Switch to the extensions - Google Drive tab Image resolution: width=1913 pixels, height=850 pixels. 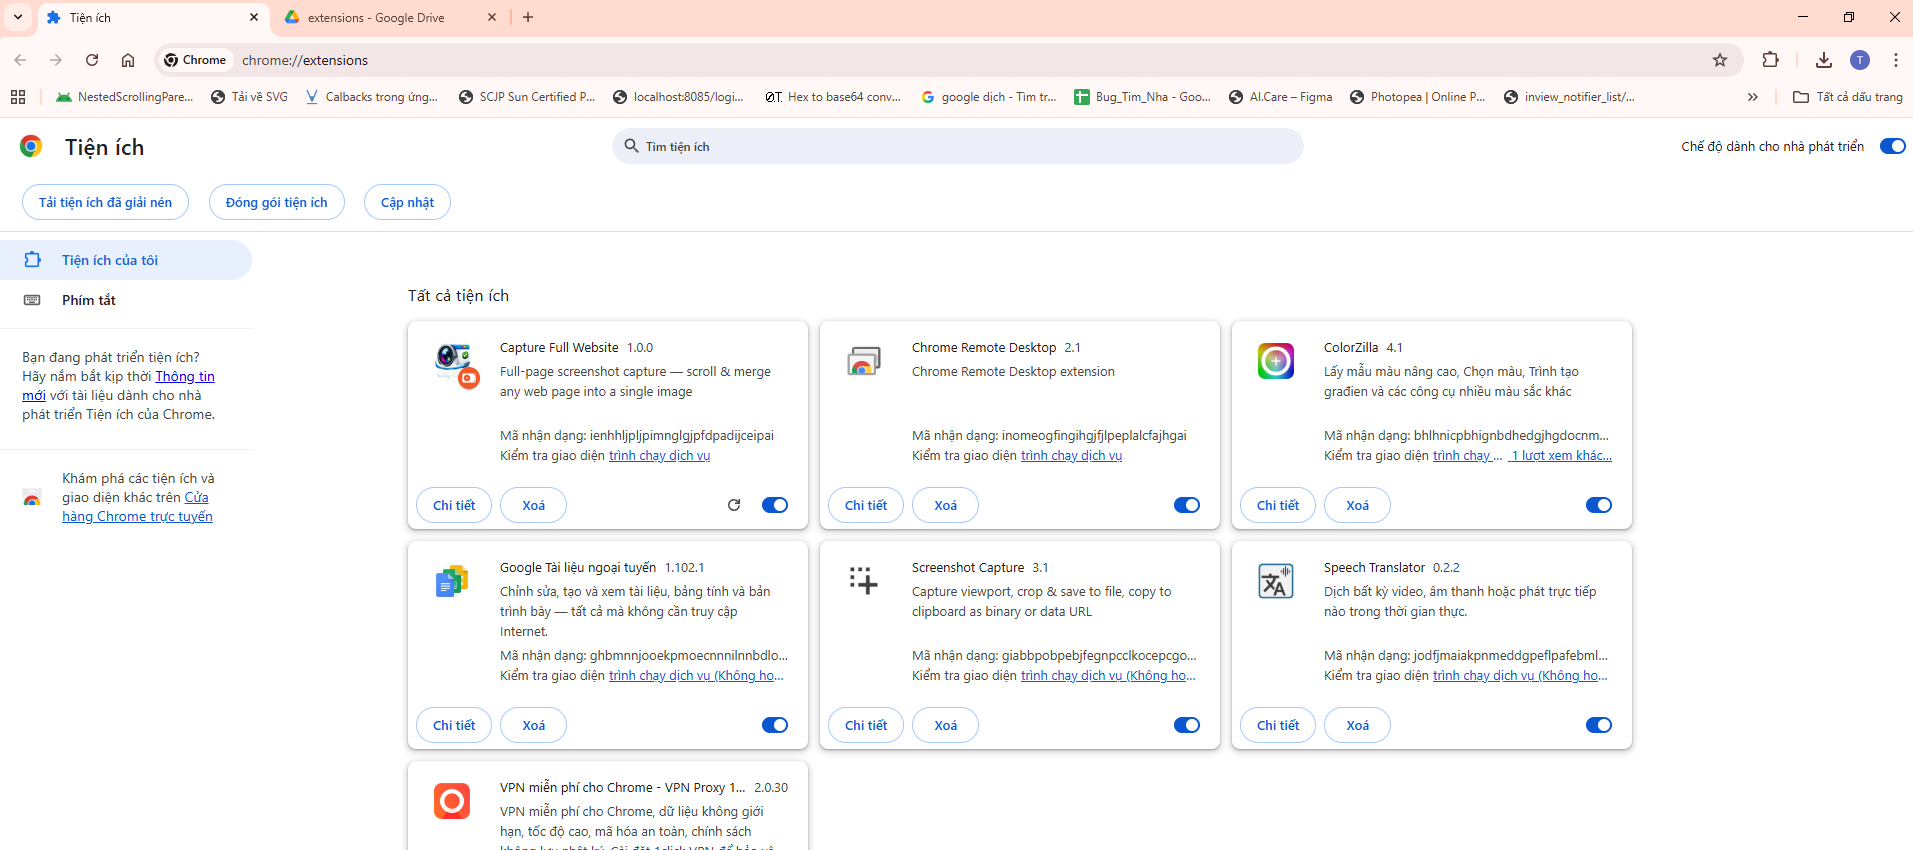(390, 18)
